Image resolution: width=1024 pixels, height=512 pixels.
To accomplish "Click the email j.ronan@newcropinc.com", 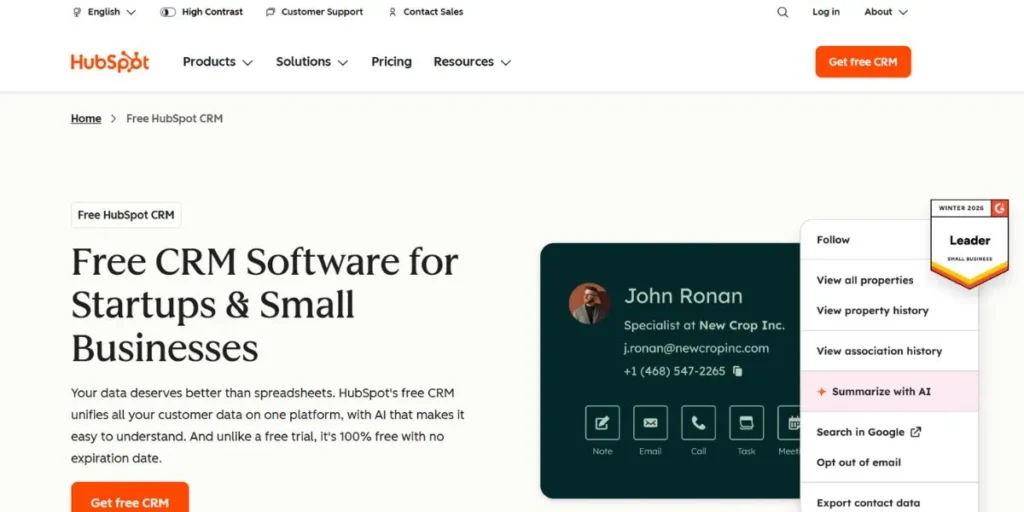I will [696, 348].
